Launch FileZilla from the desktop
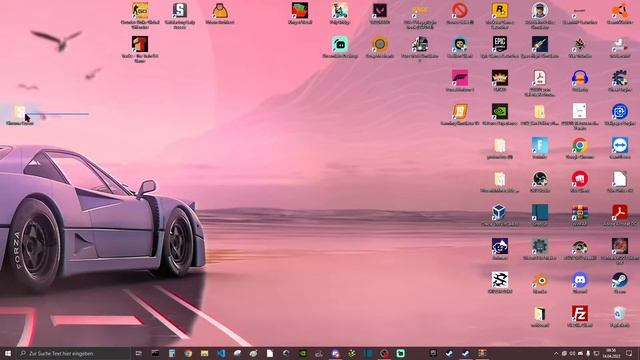The image size is (640, 360). click(x=580, y=316)
